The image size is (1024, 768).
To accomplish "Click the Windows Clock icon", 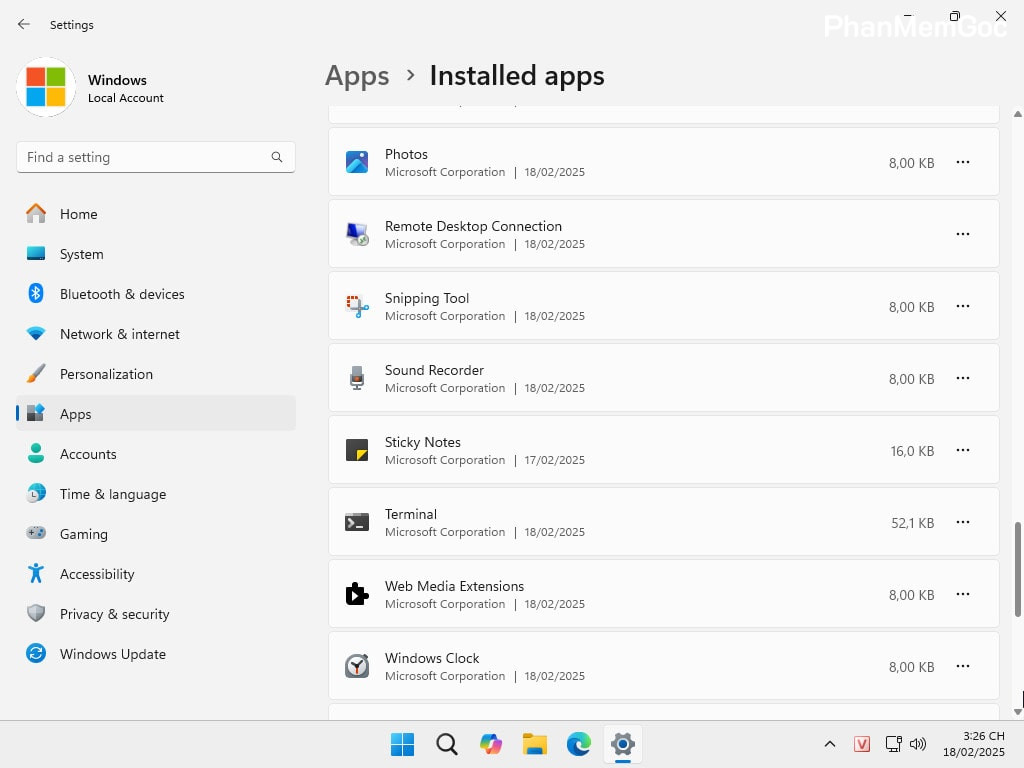I will point(357,666).
